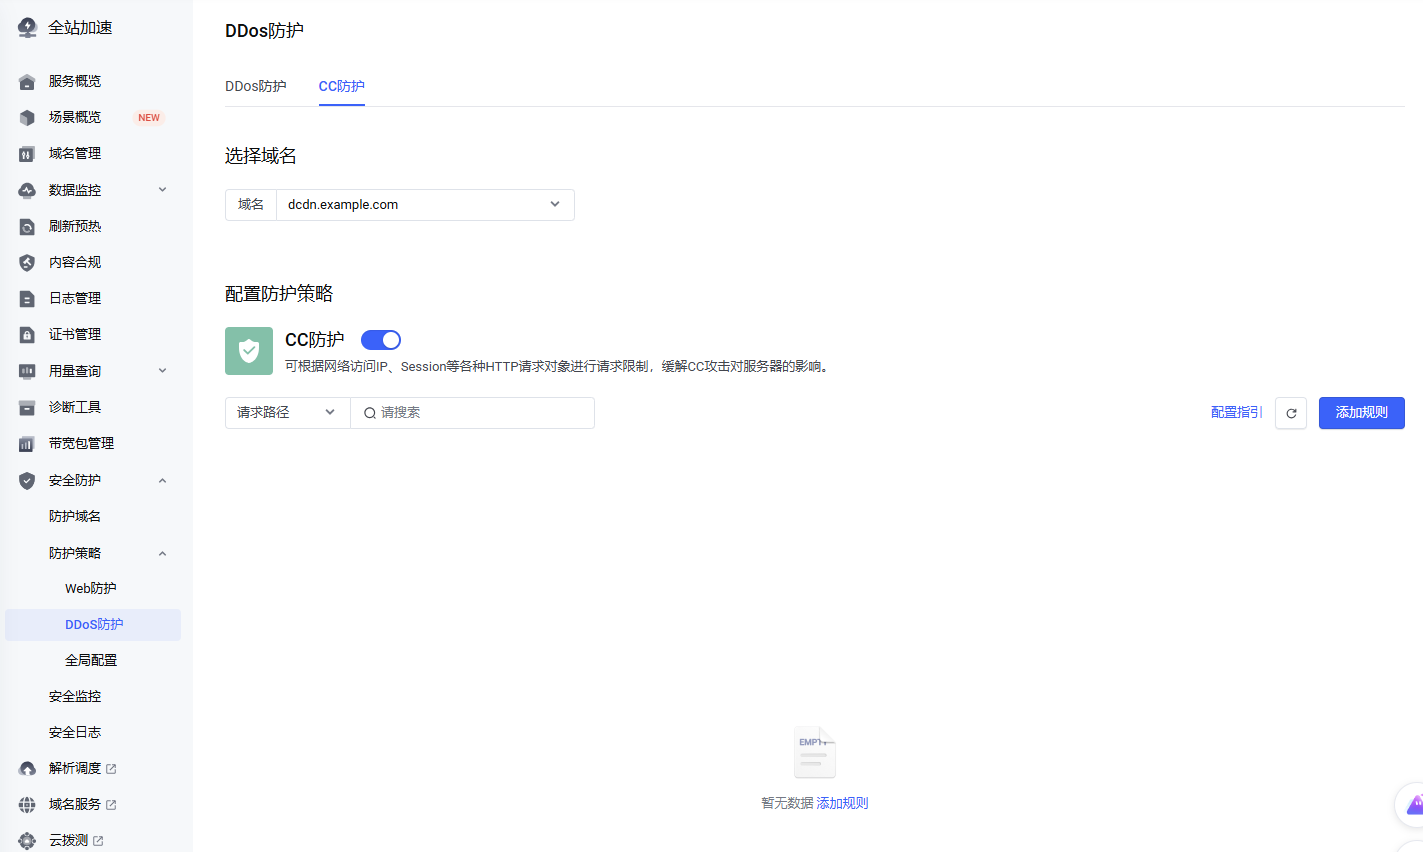
Task: Click the 请搜索 search input field
Action: [x=480, y=413]
